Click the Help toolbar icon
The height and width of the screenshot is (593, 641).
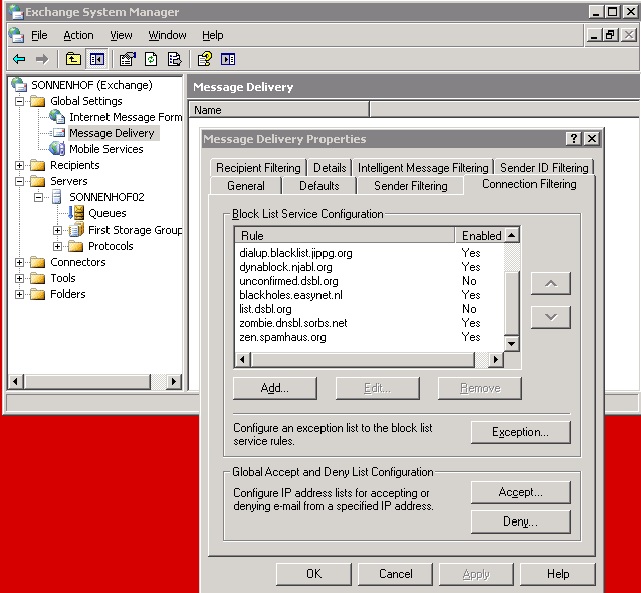point(205,59)
